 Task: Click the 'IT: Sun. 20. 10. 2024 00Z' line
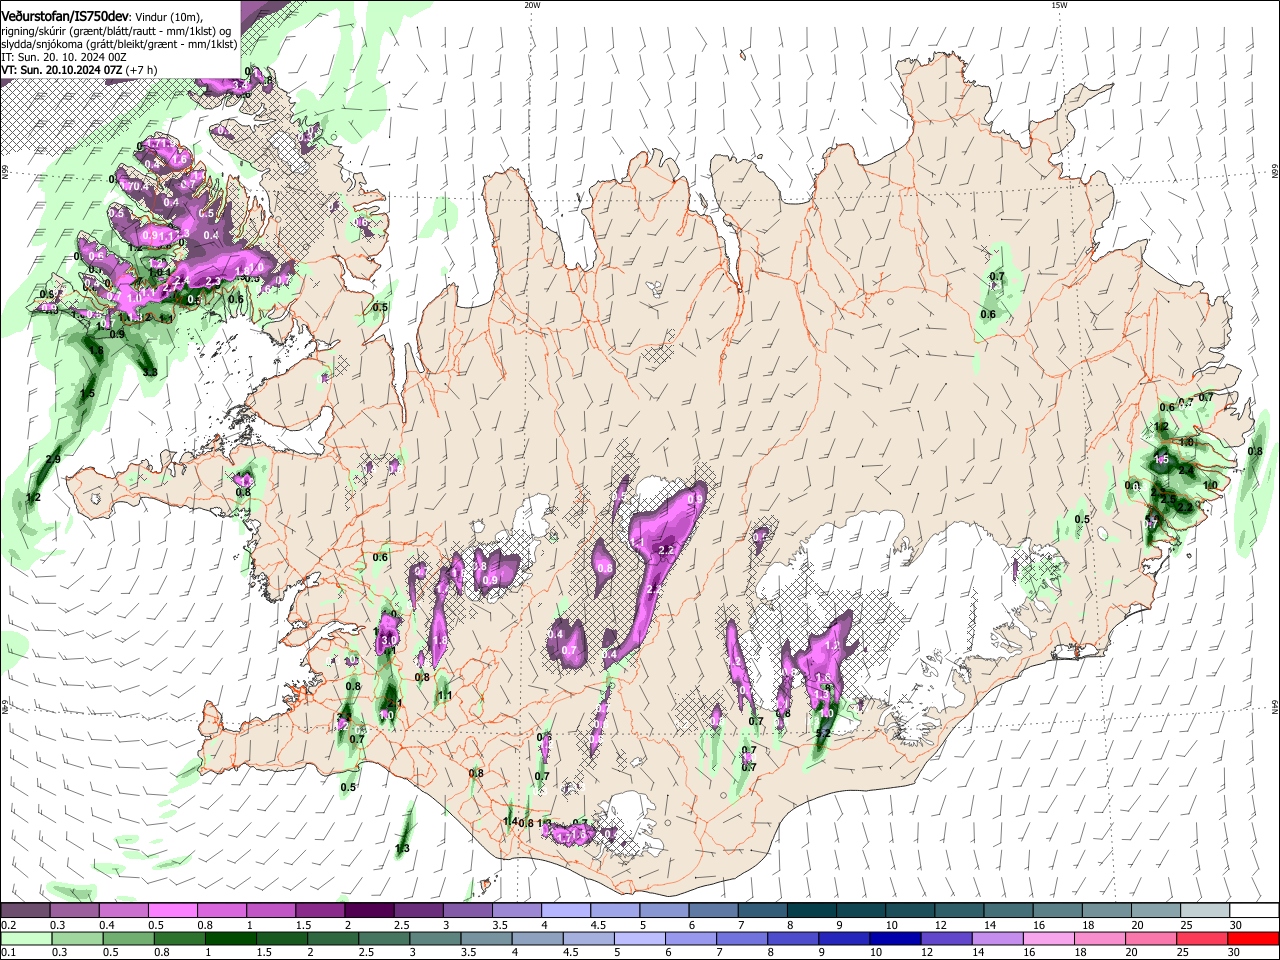(64, 57)
